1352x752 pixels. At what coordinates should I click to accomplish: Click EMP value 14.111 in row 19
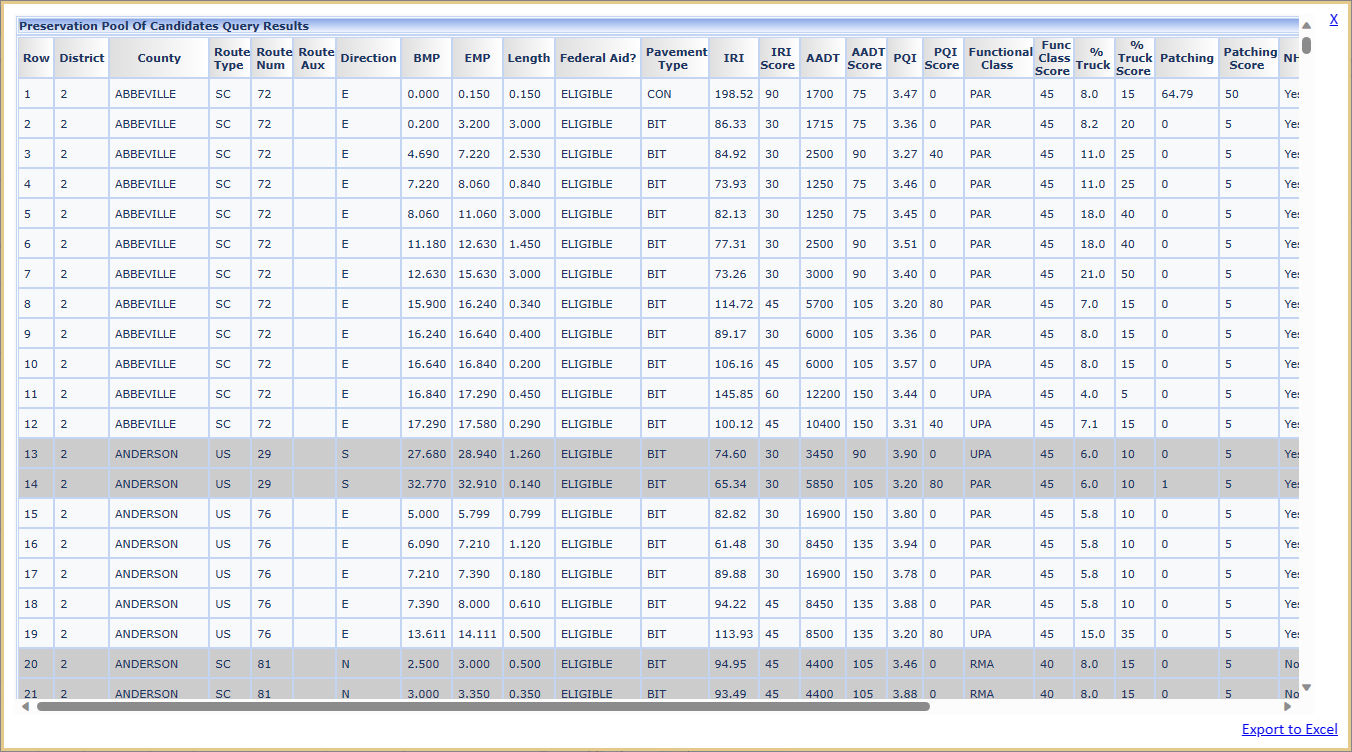pos(475,634)
